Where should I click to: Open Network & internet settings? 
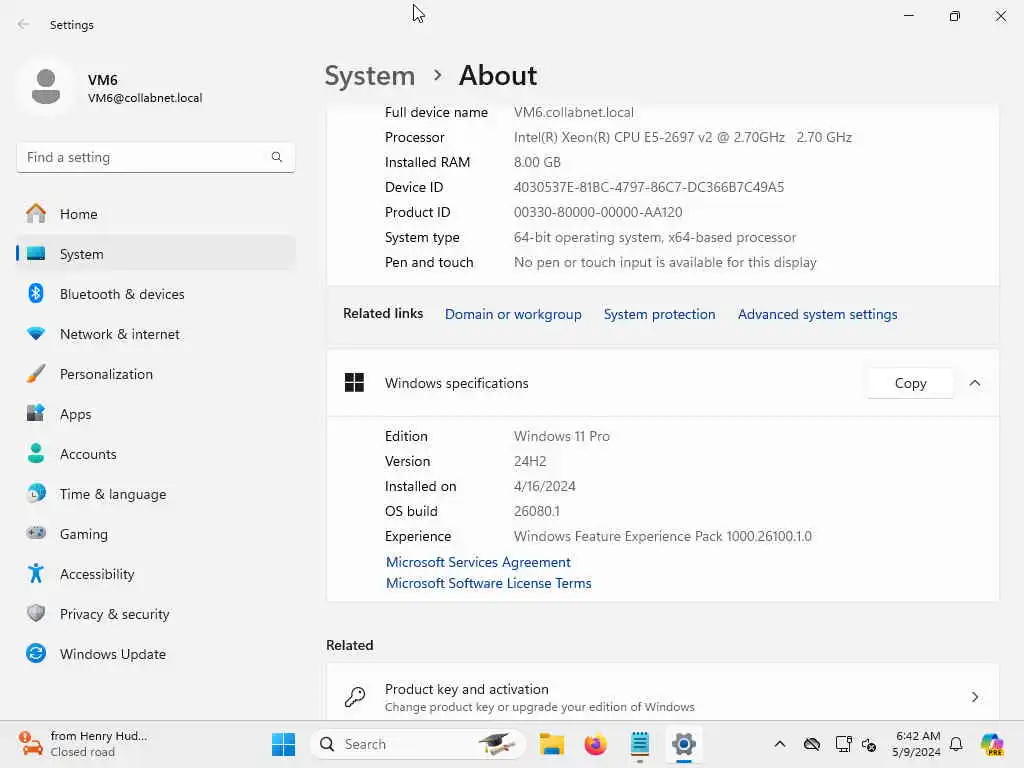pyautogui.click(x=155, y=334)
